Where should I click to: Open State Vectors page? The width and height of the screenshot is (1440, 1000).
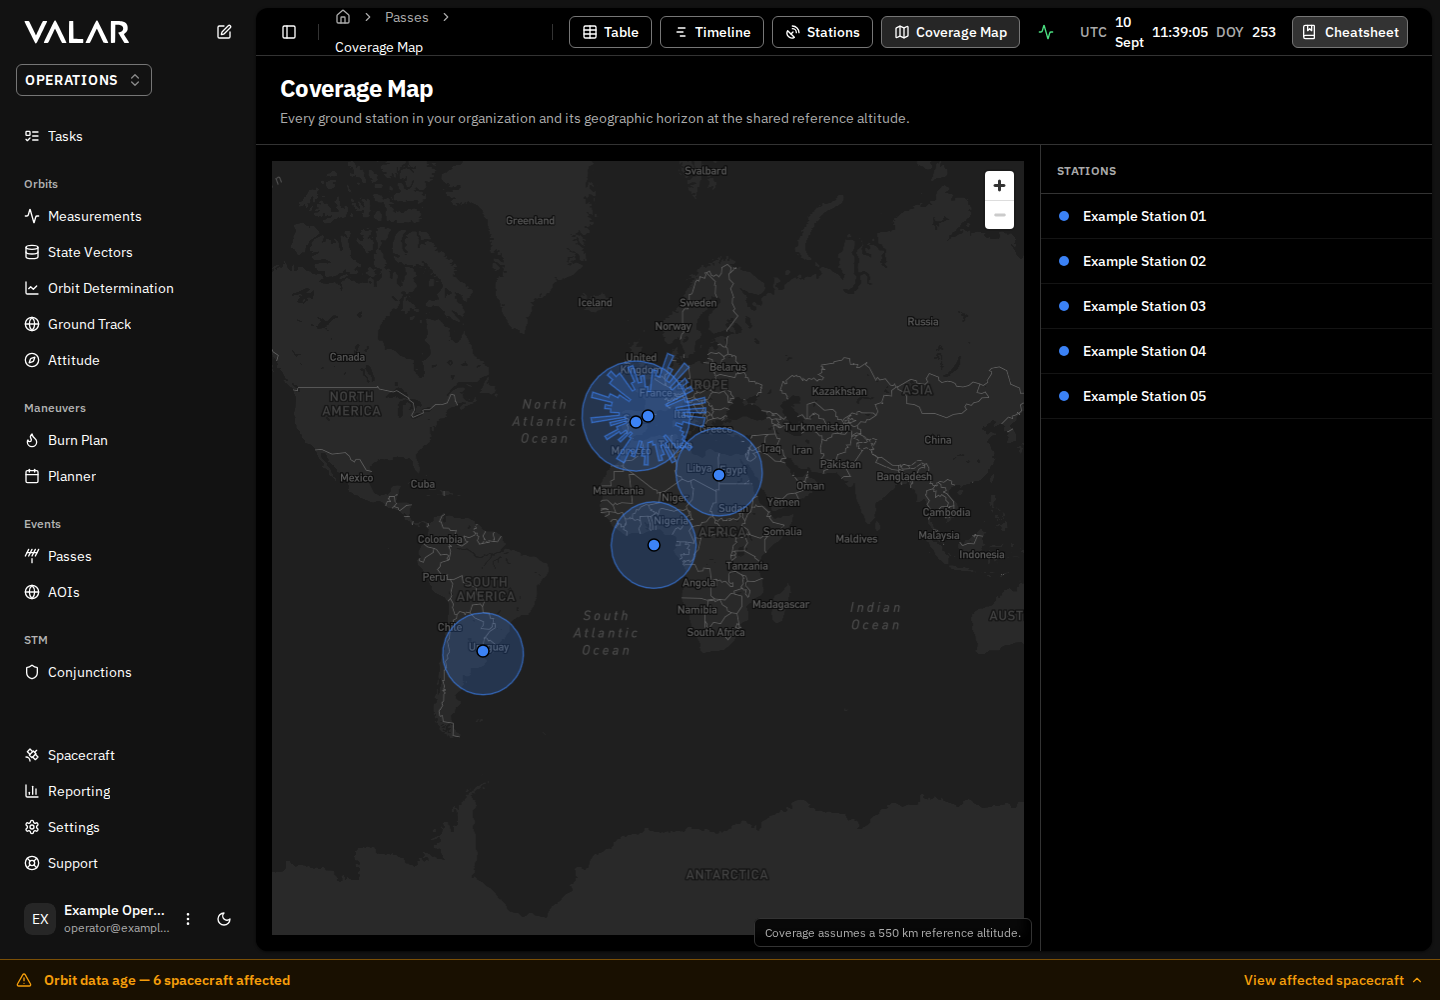tap(128, 252)
